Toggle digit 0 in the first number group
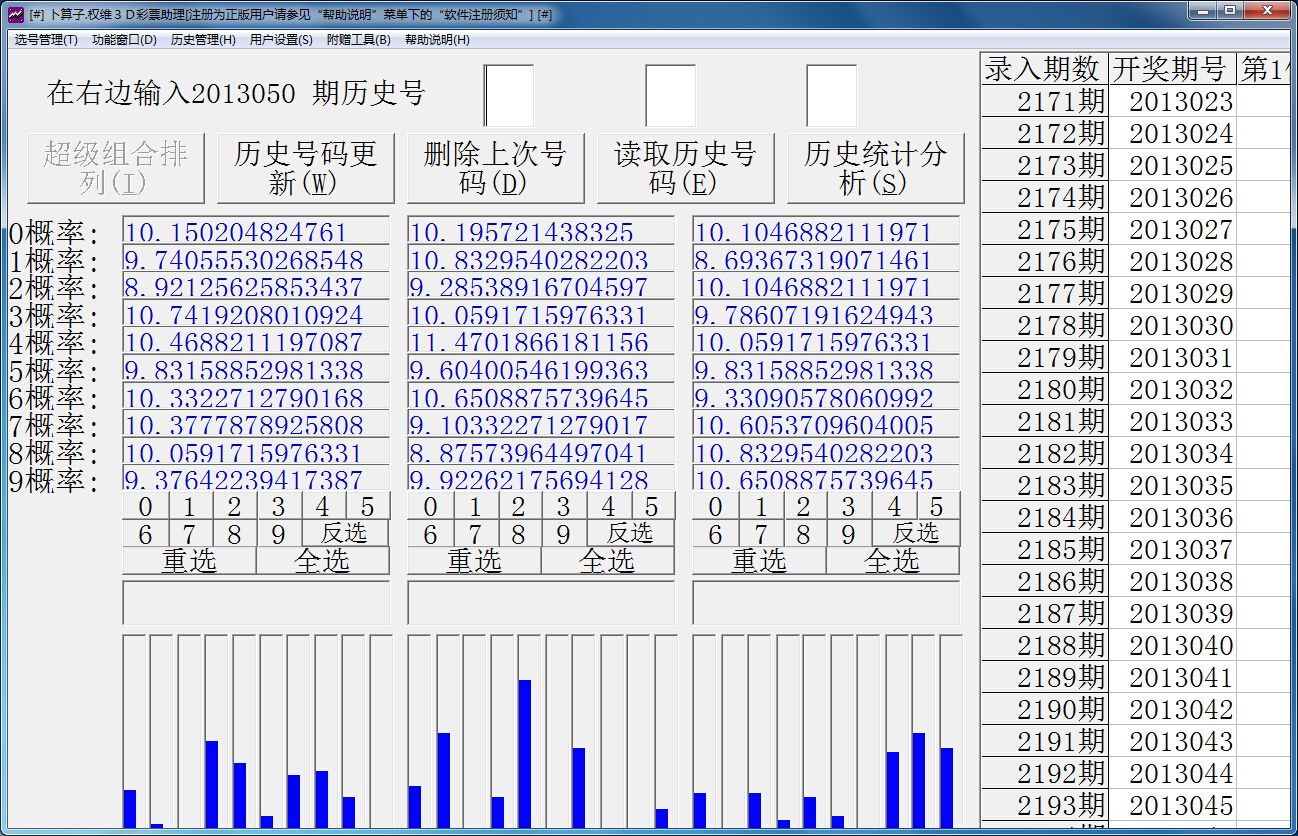 (145, 506)
